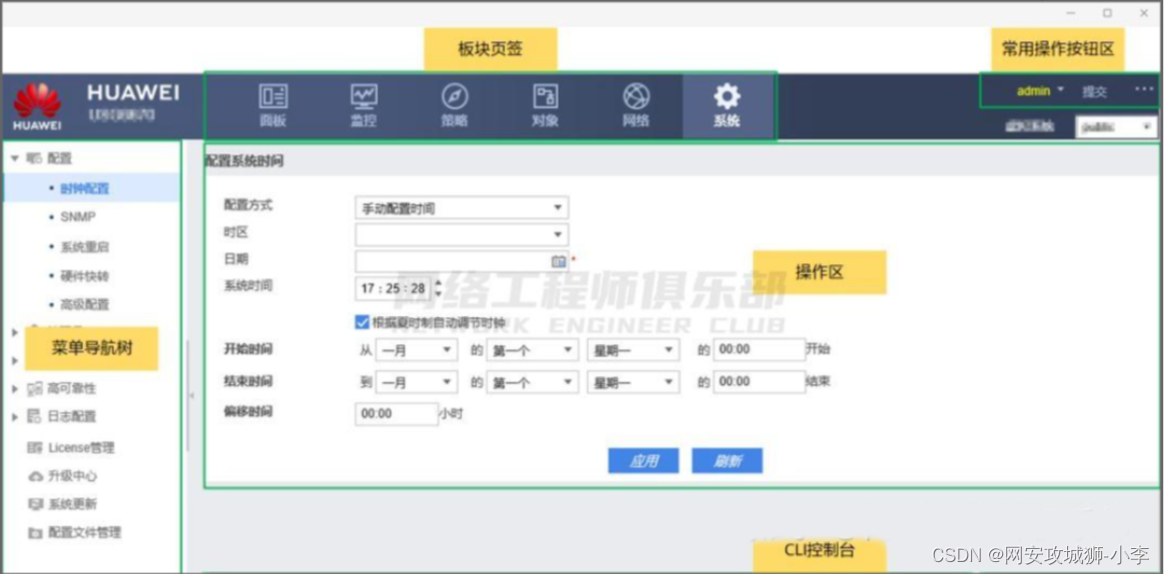Open the admin user dropdown

tap(1040, 91)
